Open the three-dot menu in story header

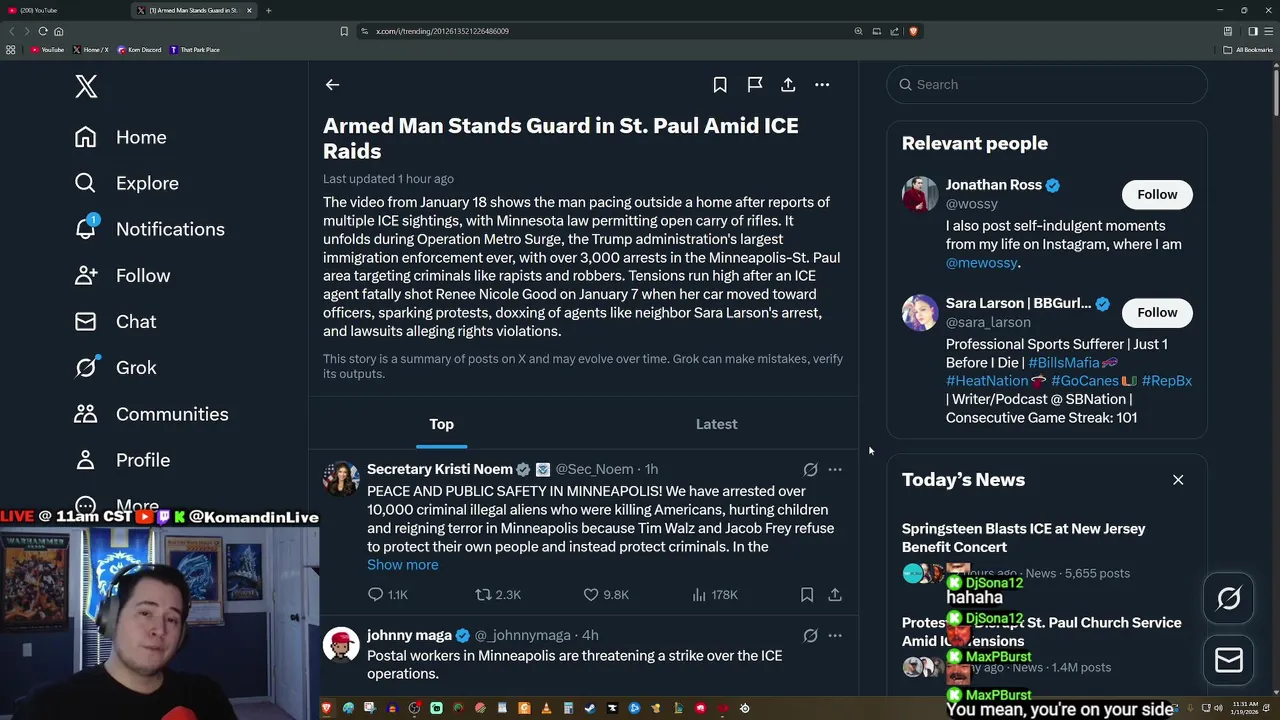point(822,85)
